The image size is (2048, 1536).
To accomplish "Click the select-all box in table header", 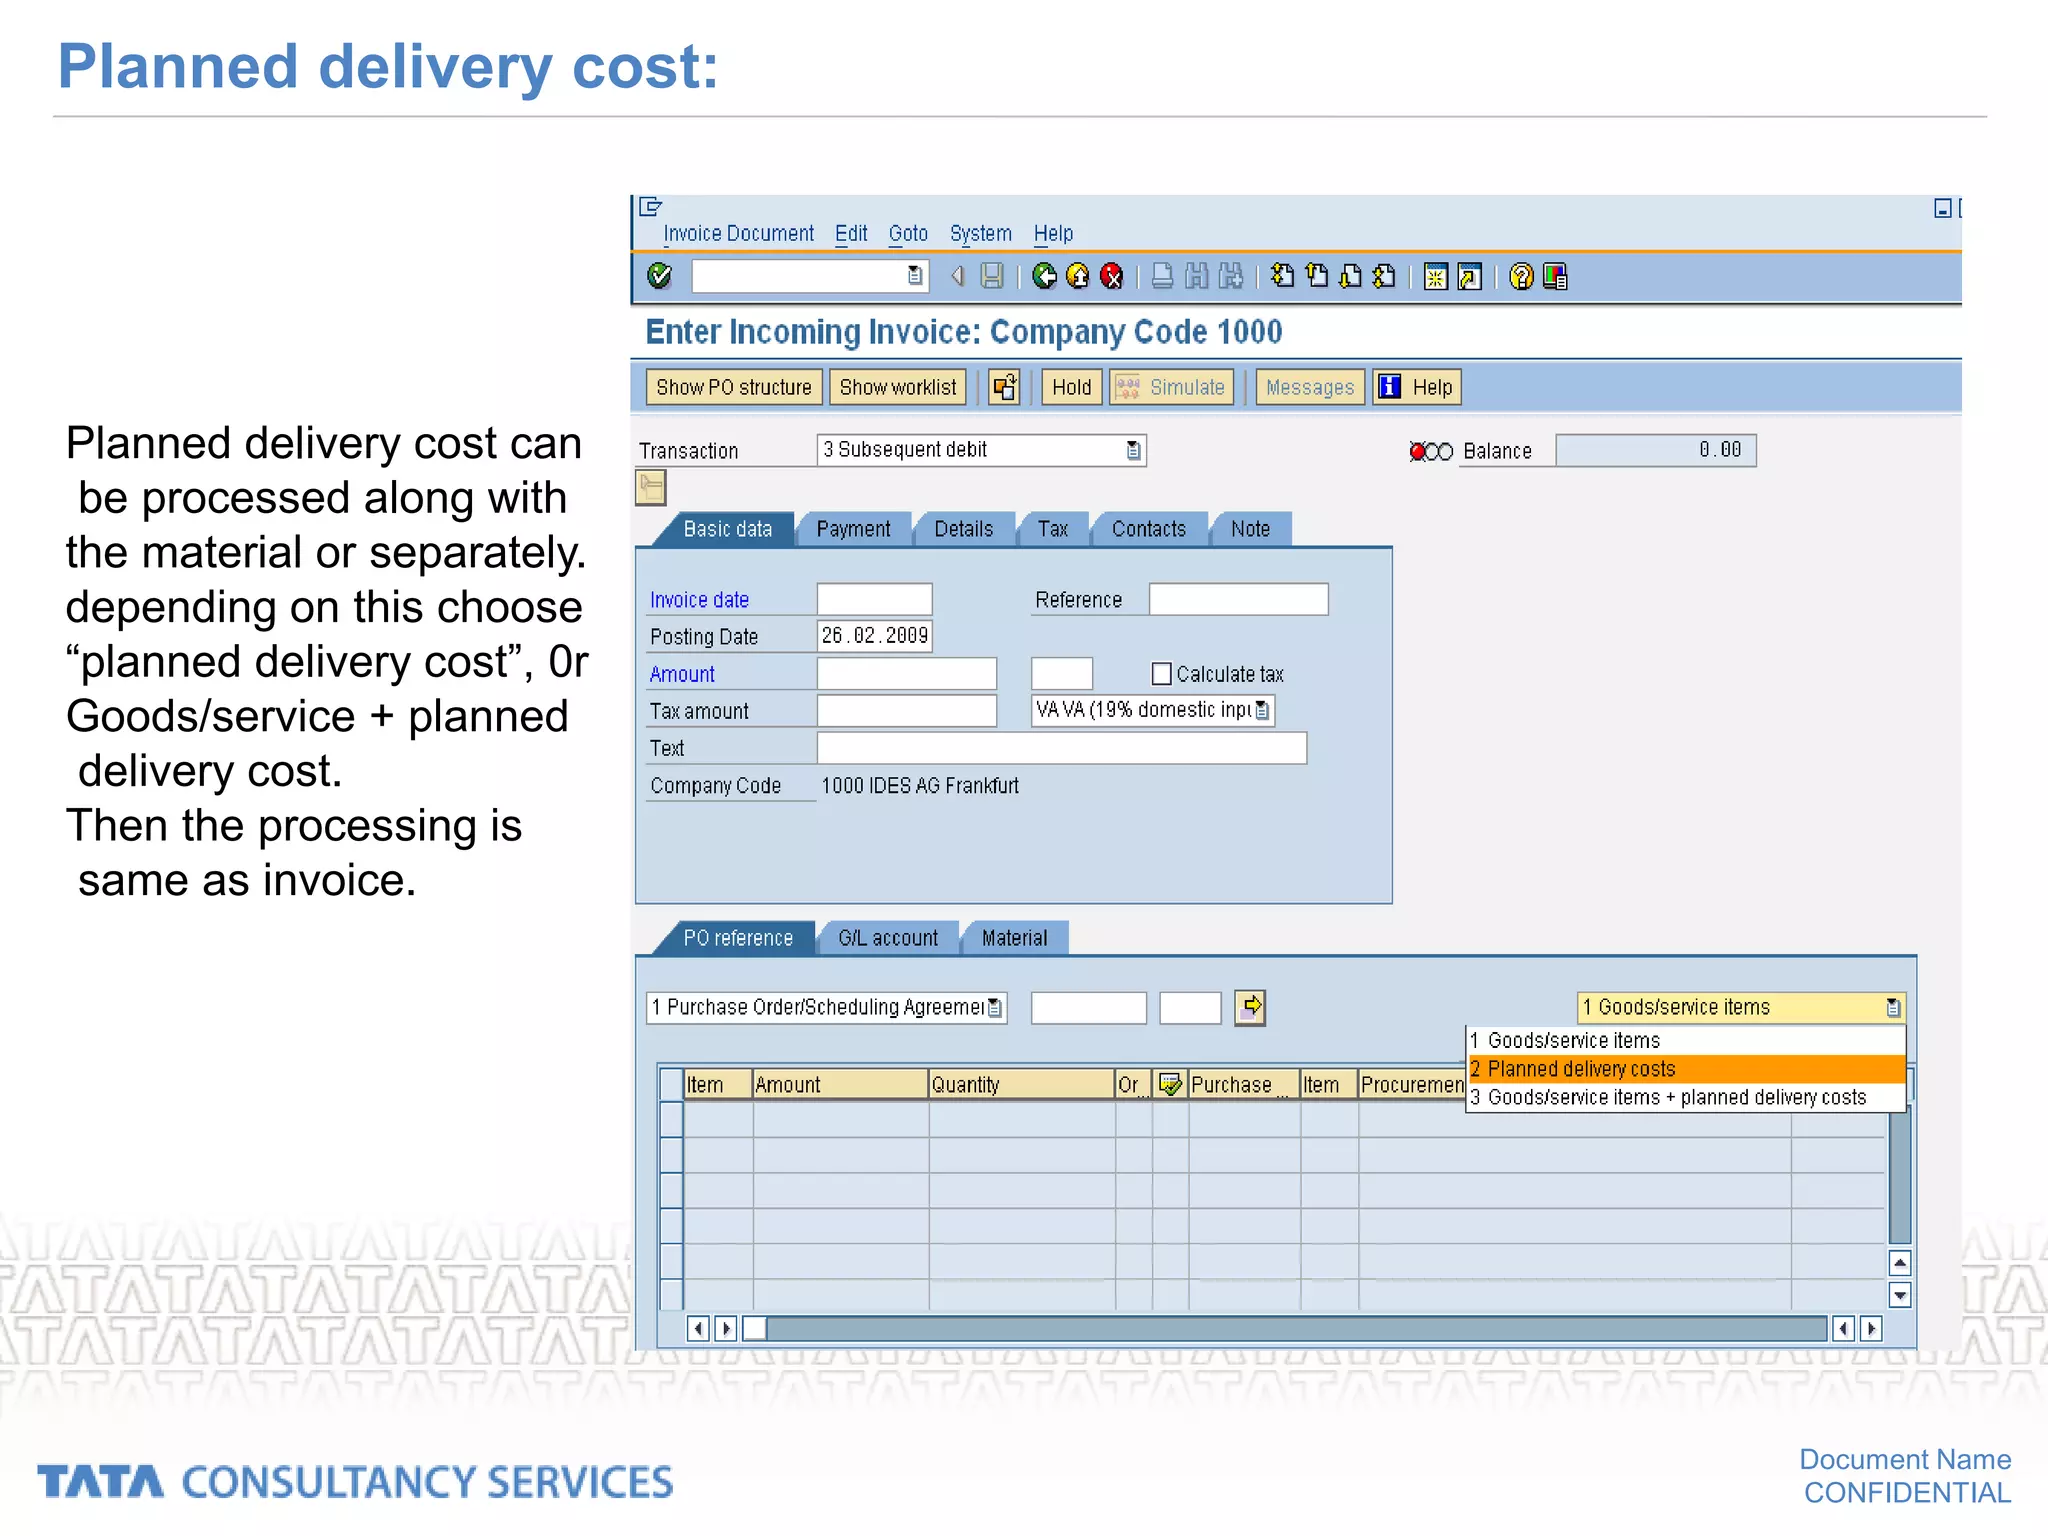I will 671,1084.
